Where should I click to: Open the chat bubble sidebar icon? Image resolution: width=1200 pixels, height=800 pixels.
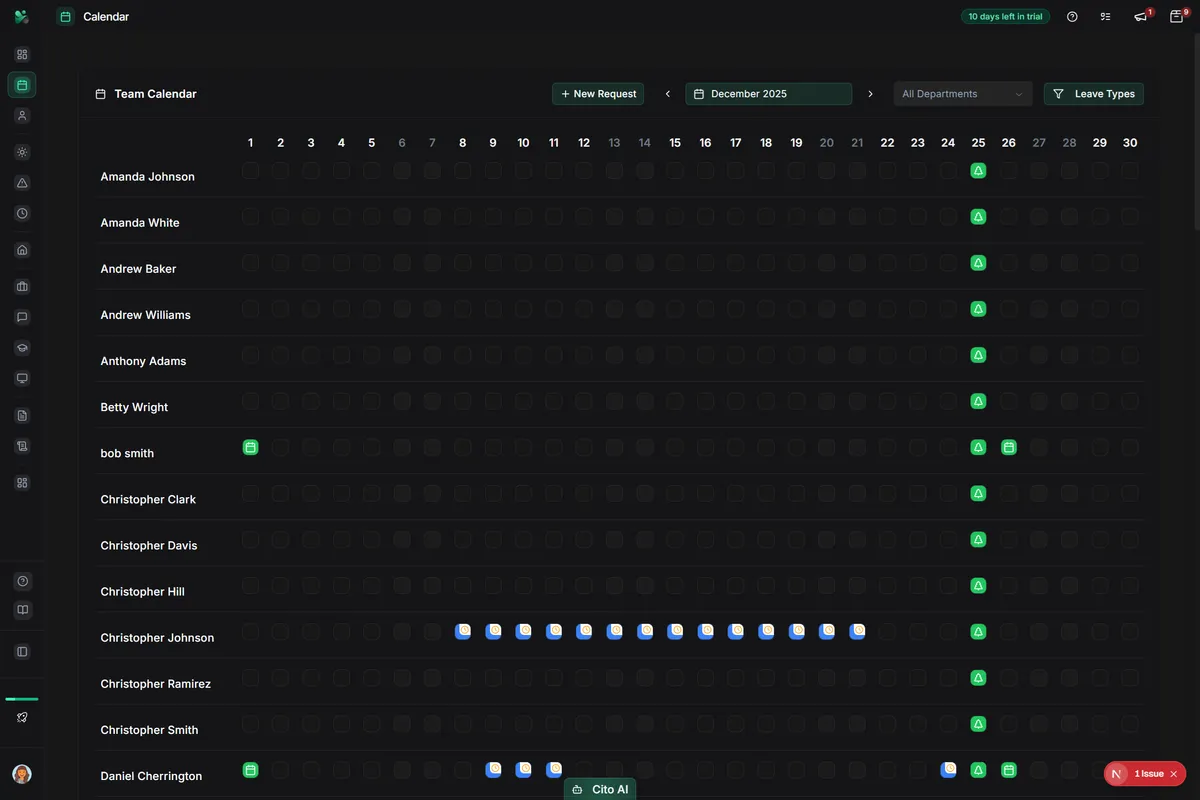tap(22, 317)
